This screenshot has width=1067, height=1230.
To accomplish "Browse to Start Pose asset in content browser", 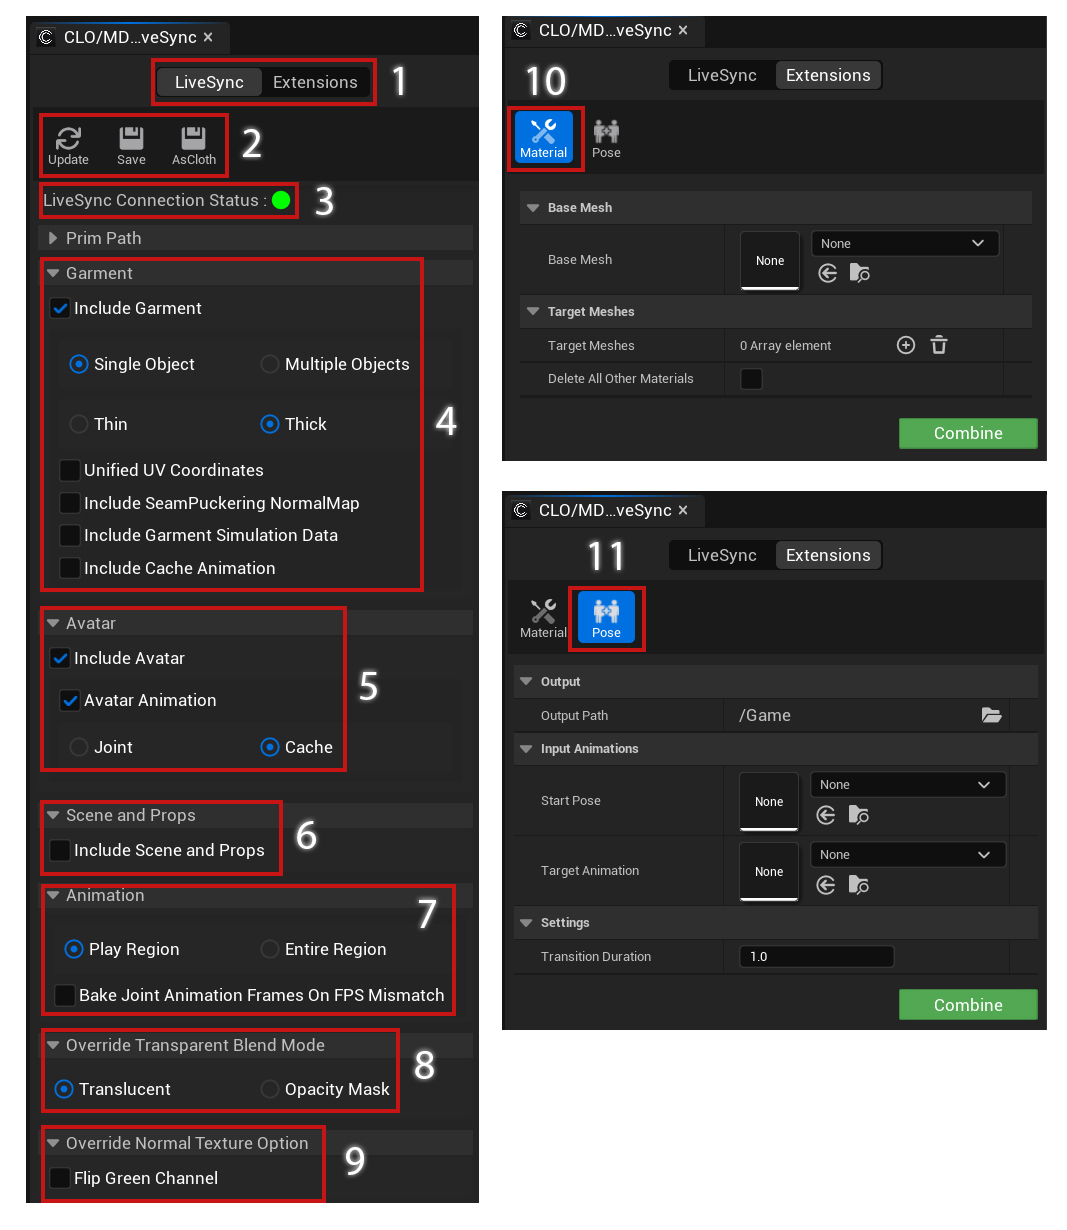I will [x=859, y=815].
